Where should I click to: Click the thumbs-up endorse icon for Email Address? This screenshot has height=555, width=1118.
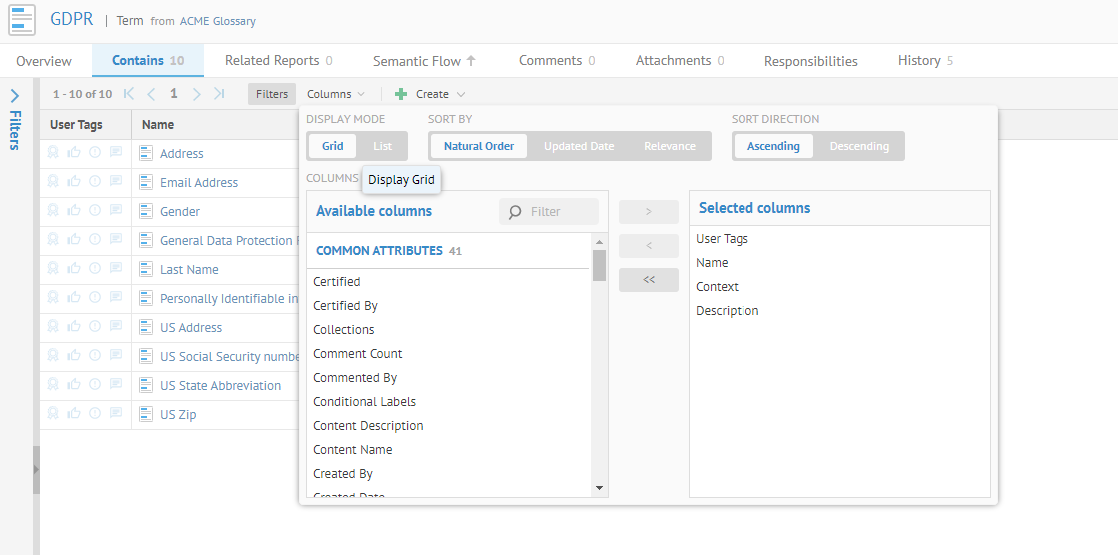tap(74, 182)
